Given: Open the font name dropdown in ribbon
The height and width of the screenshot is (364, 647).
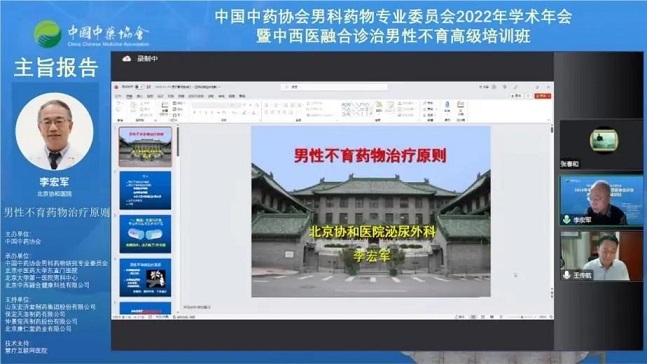Looking at the screenshot, I should pyautogui.click(x=216, y=105).
